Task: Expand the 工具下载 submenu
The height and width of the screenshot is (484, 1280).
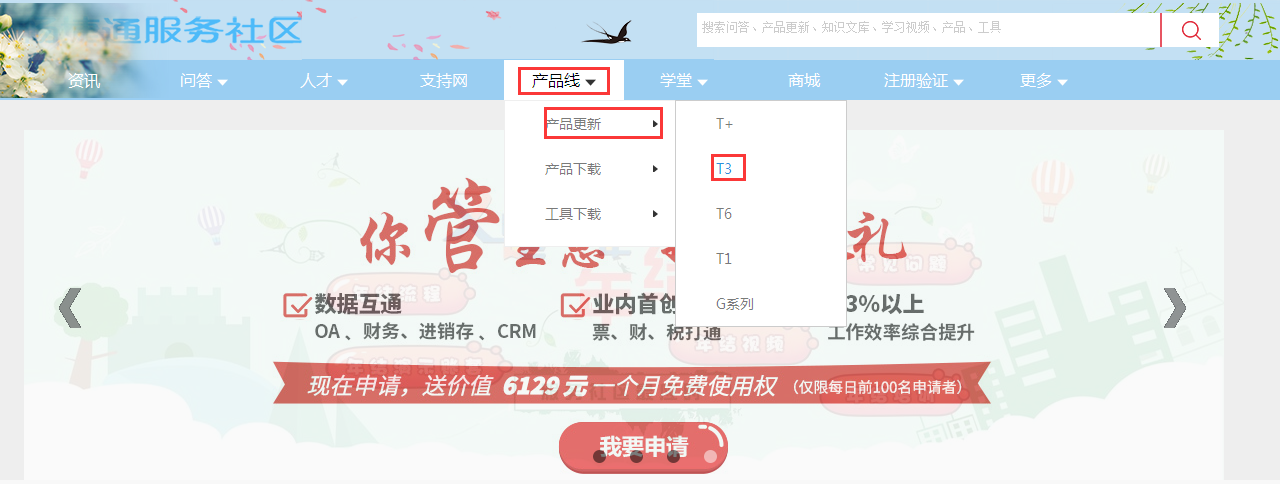Action: (x=601, y=214)
